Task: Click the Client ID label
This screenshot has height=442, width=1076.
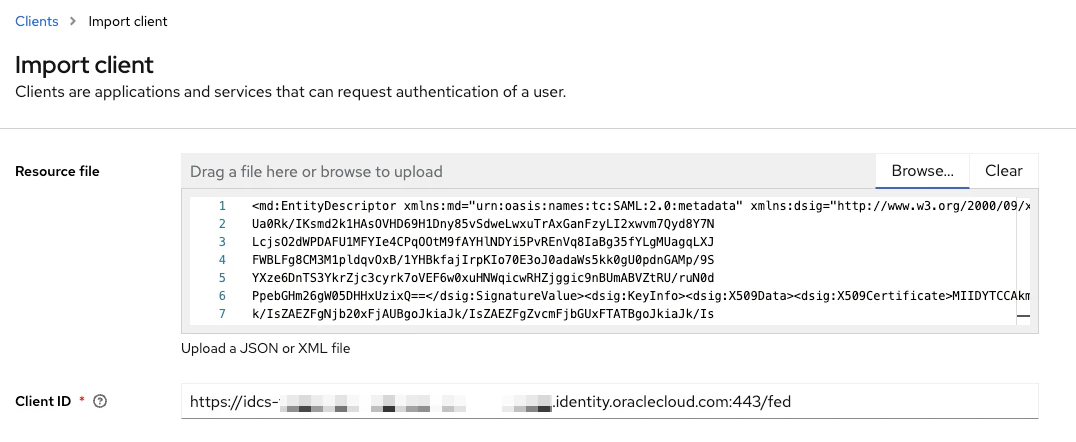Action: 43,402
